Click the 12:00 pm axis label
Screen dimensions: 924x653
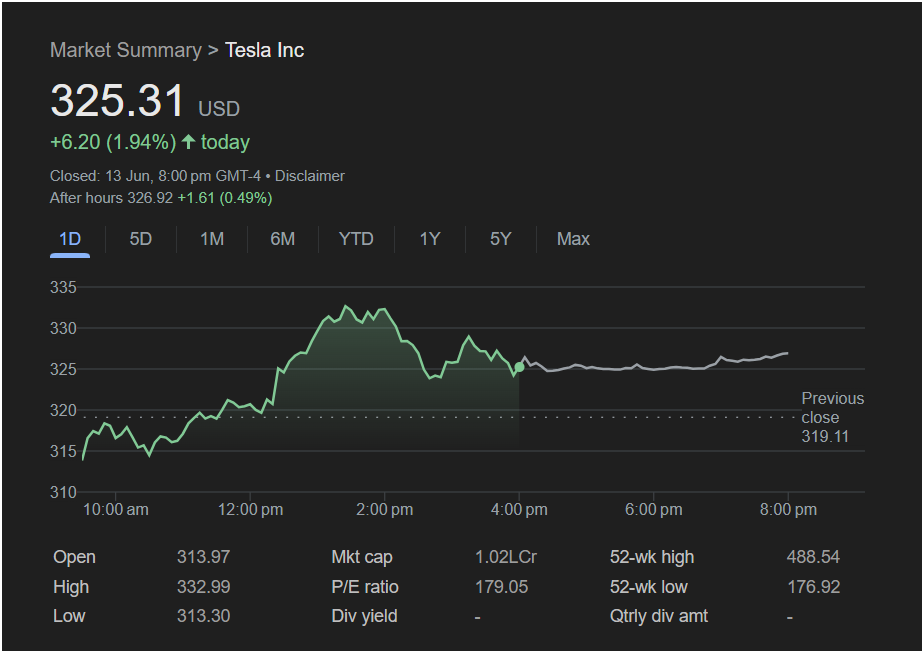tap(250, 510)
